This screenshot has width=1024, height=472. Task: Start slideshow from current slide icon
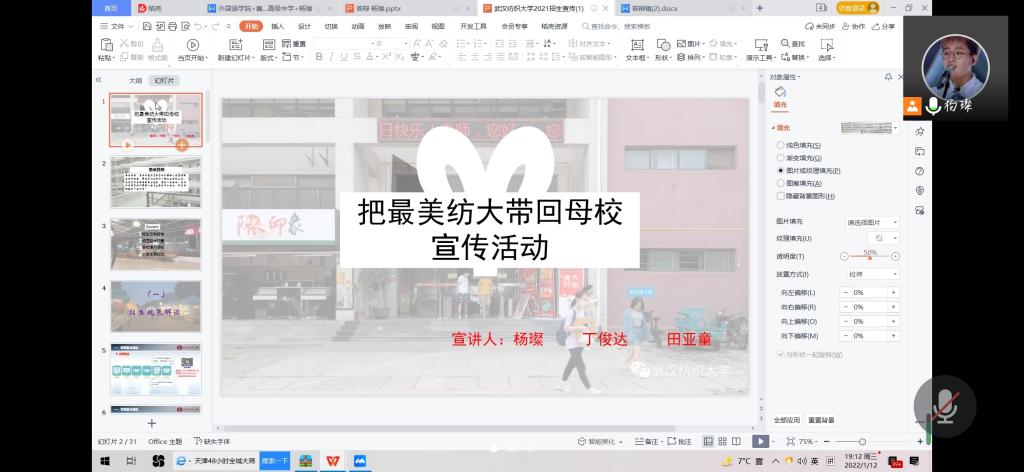[192, 45]
